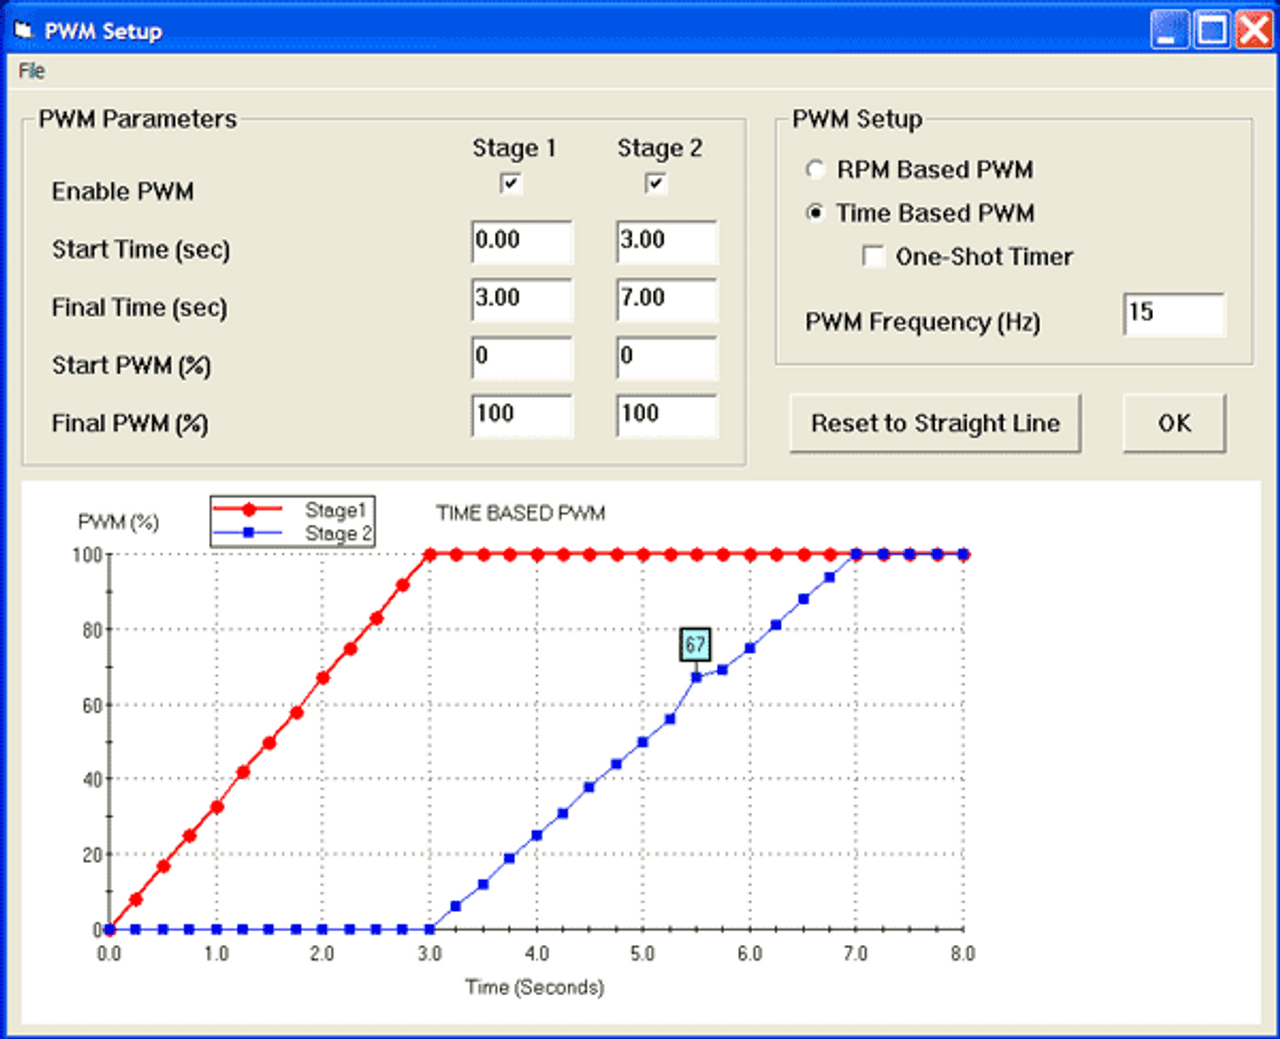
Task: Click Stage1 red marker in legend
Action: [249, 510]
